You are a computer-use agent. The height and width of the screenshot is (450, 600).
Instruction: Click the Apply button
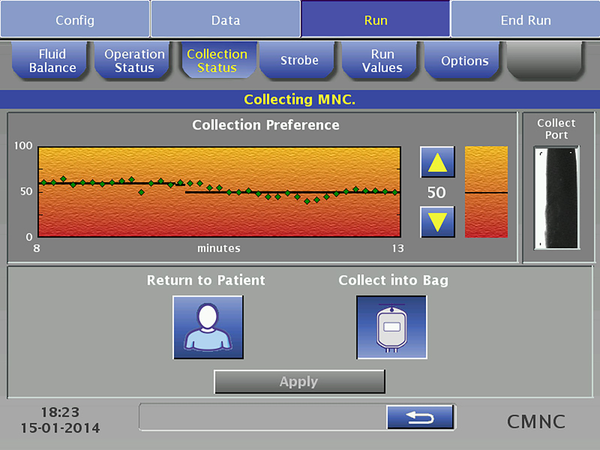pos(299,382)
